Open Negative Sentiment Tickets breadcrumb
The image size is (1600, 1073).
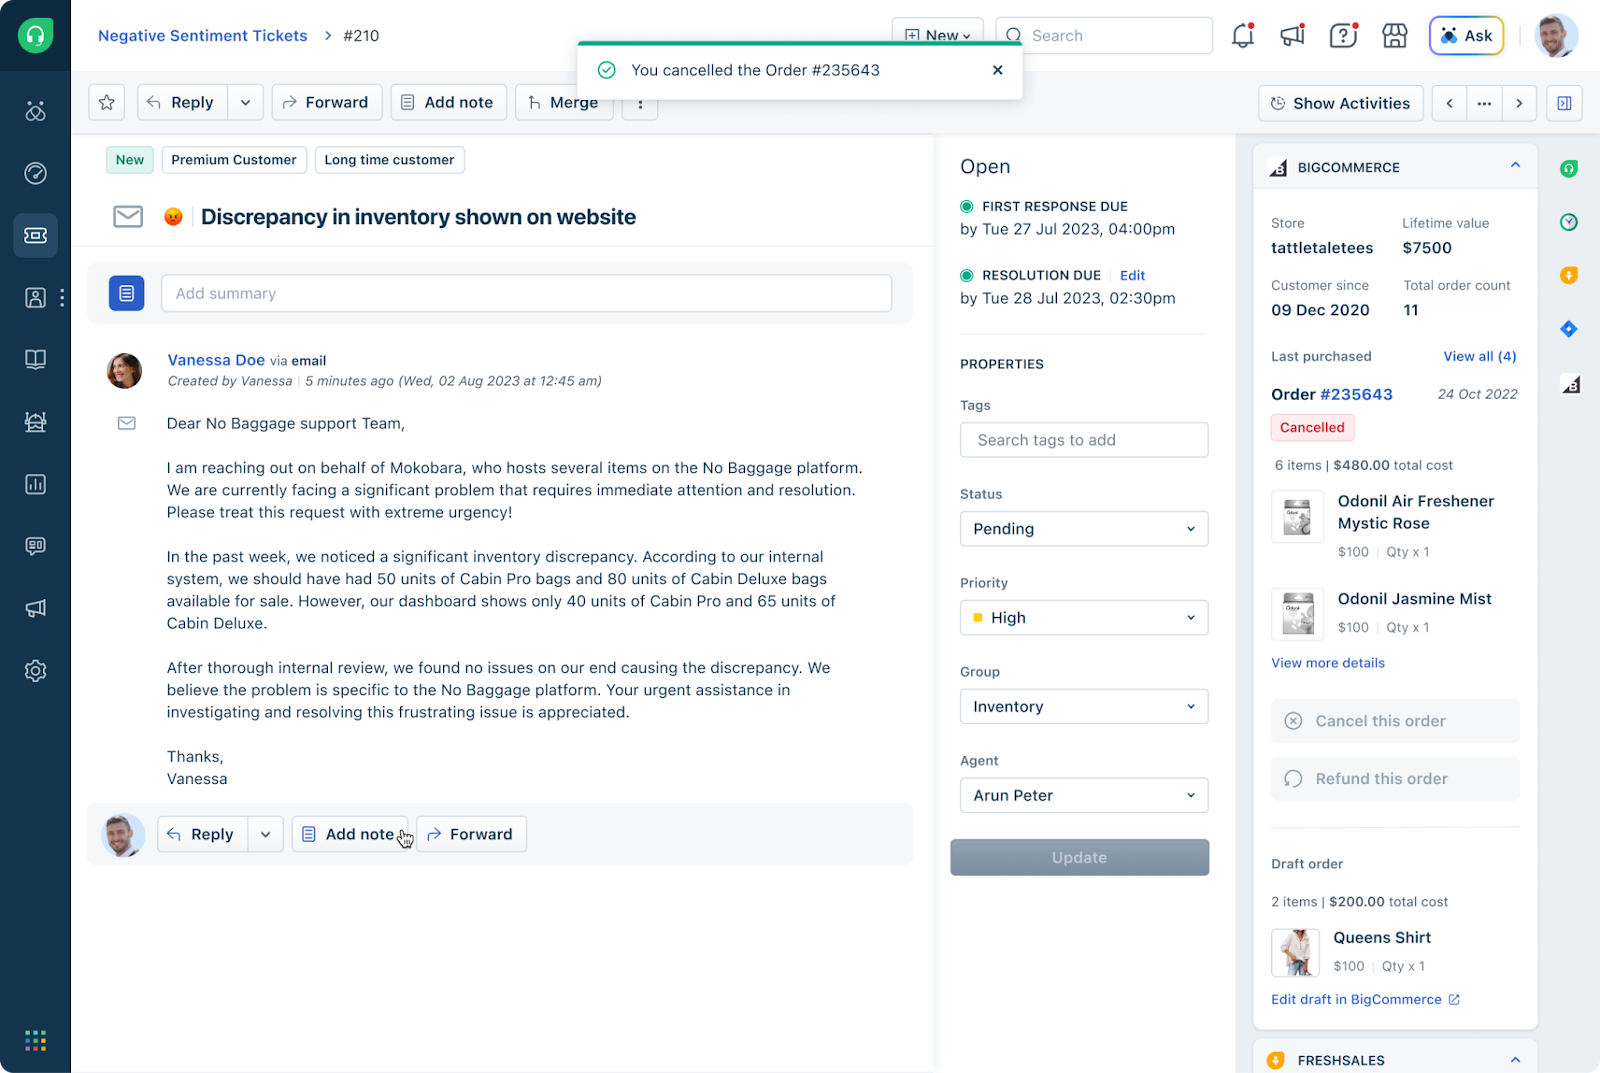[x=203, y=36]
